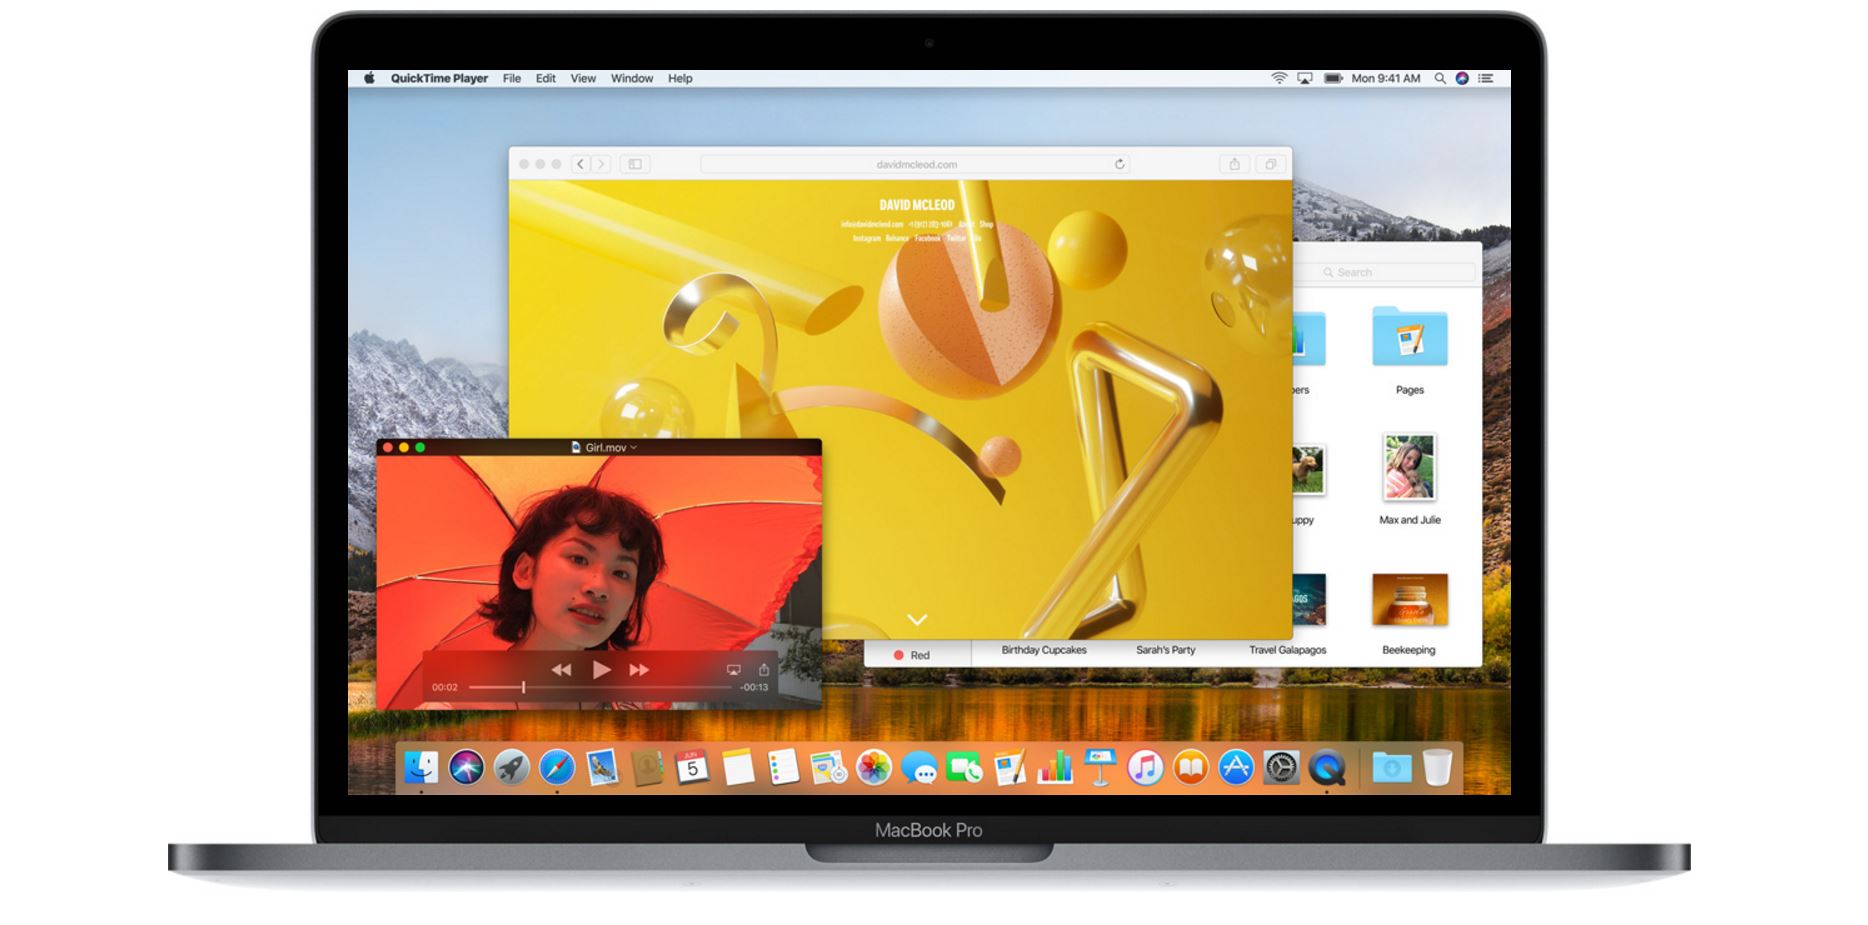
Task: Open the Apple menu
Action: click(369, 78)
